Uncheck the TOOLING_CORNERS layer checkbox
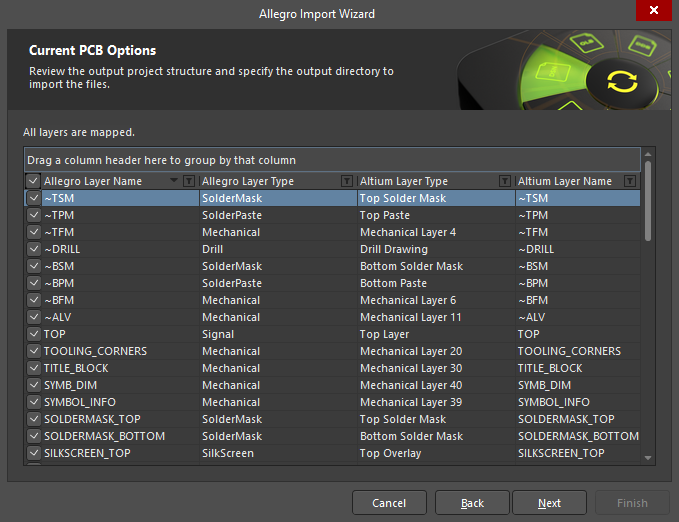This screenshot has width=679, height=522. [x=34, y=351]
